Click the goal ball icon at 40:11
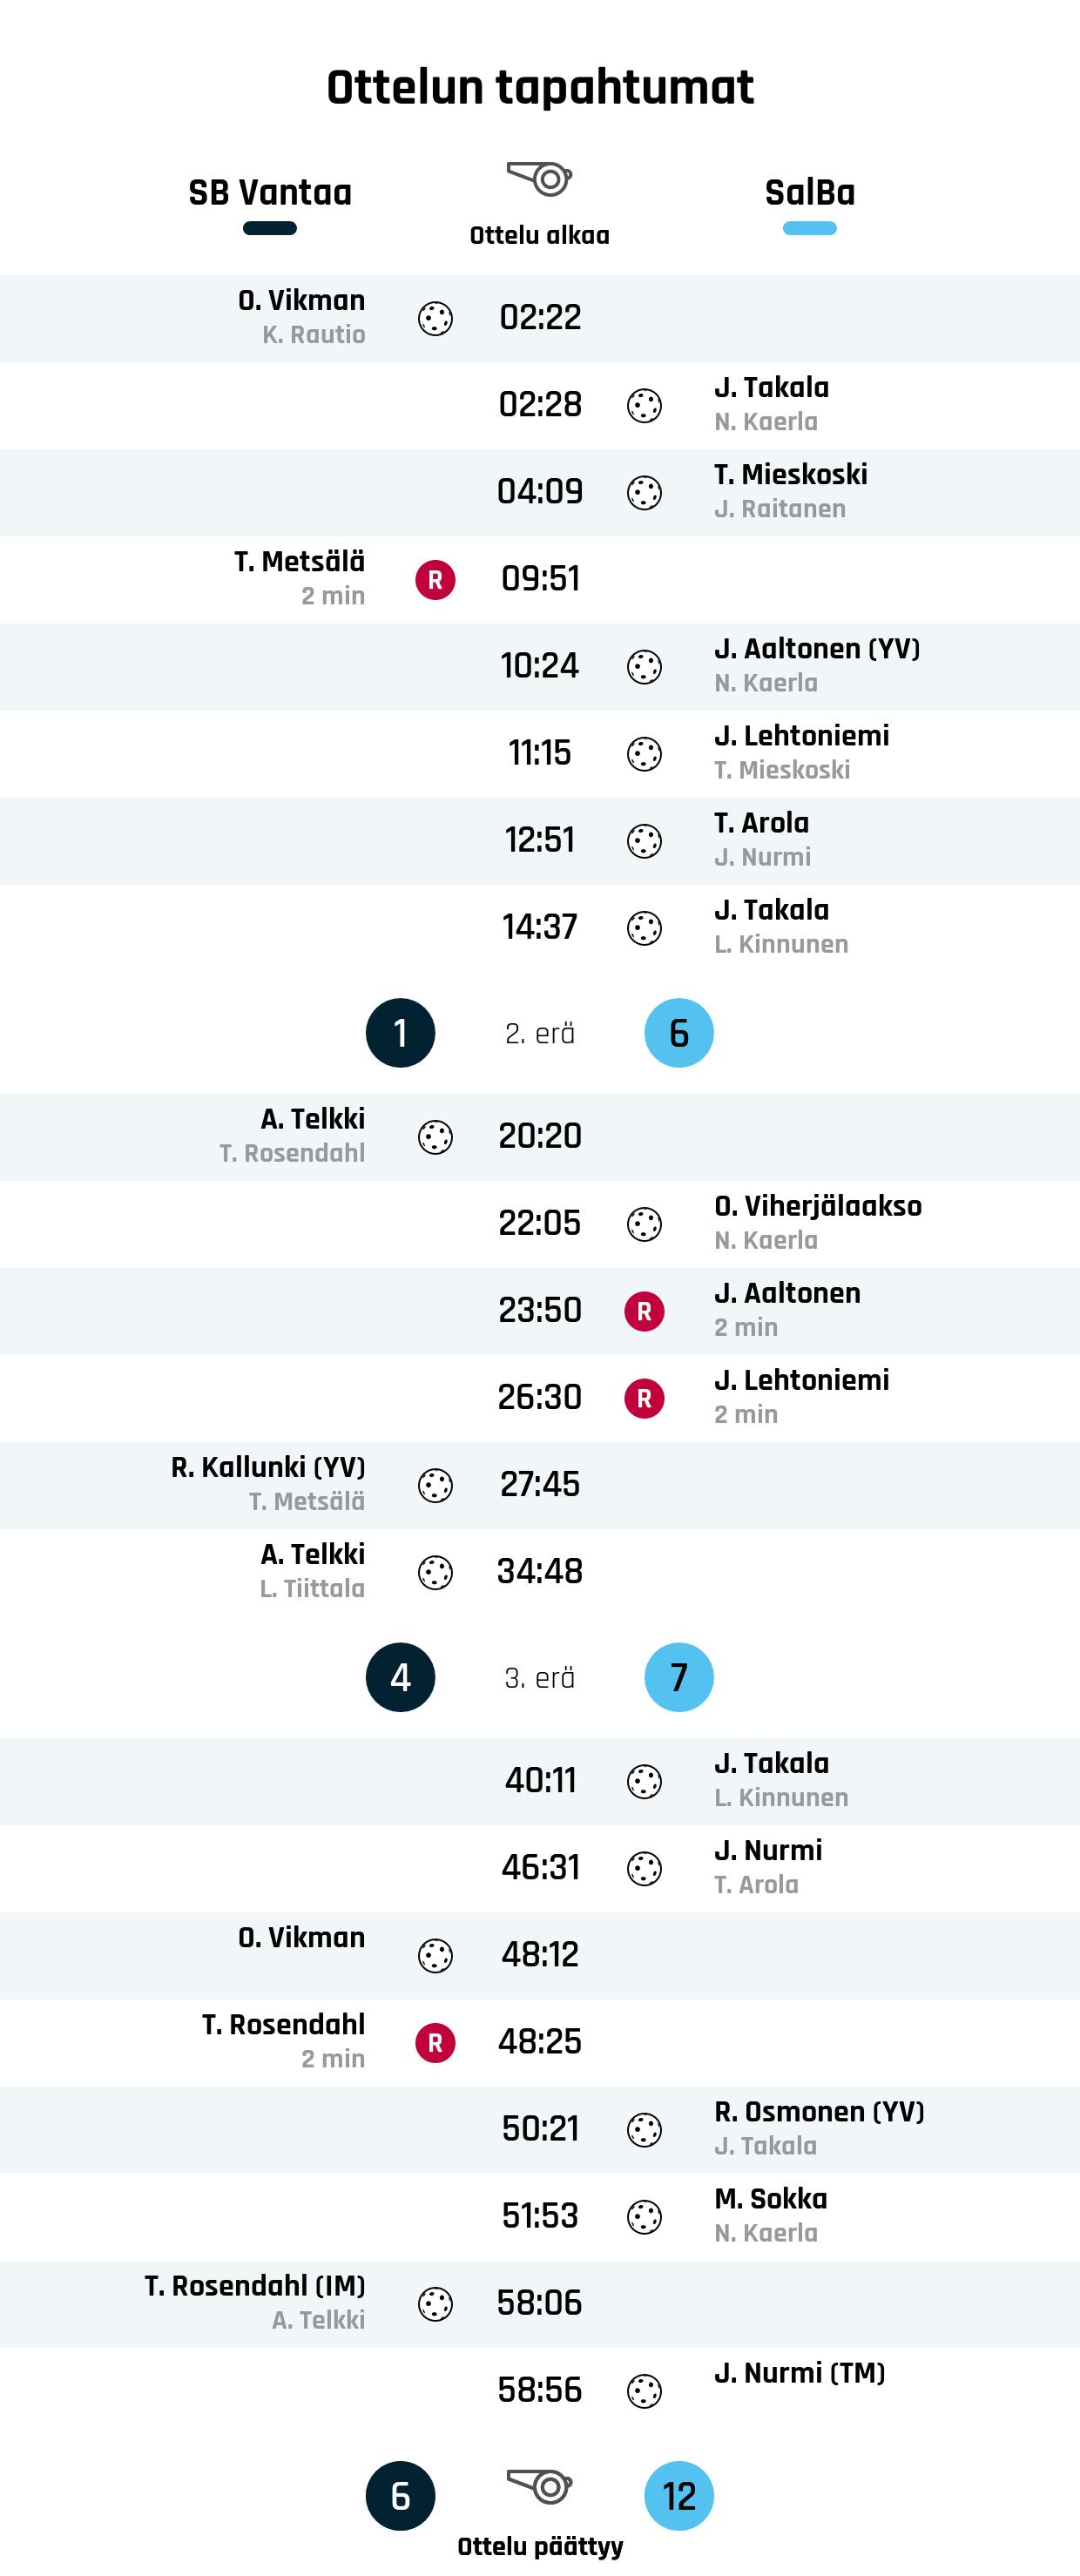Screen dimensions: 1080x2576 (644, 1781)
